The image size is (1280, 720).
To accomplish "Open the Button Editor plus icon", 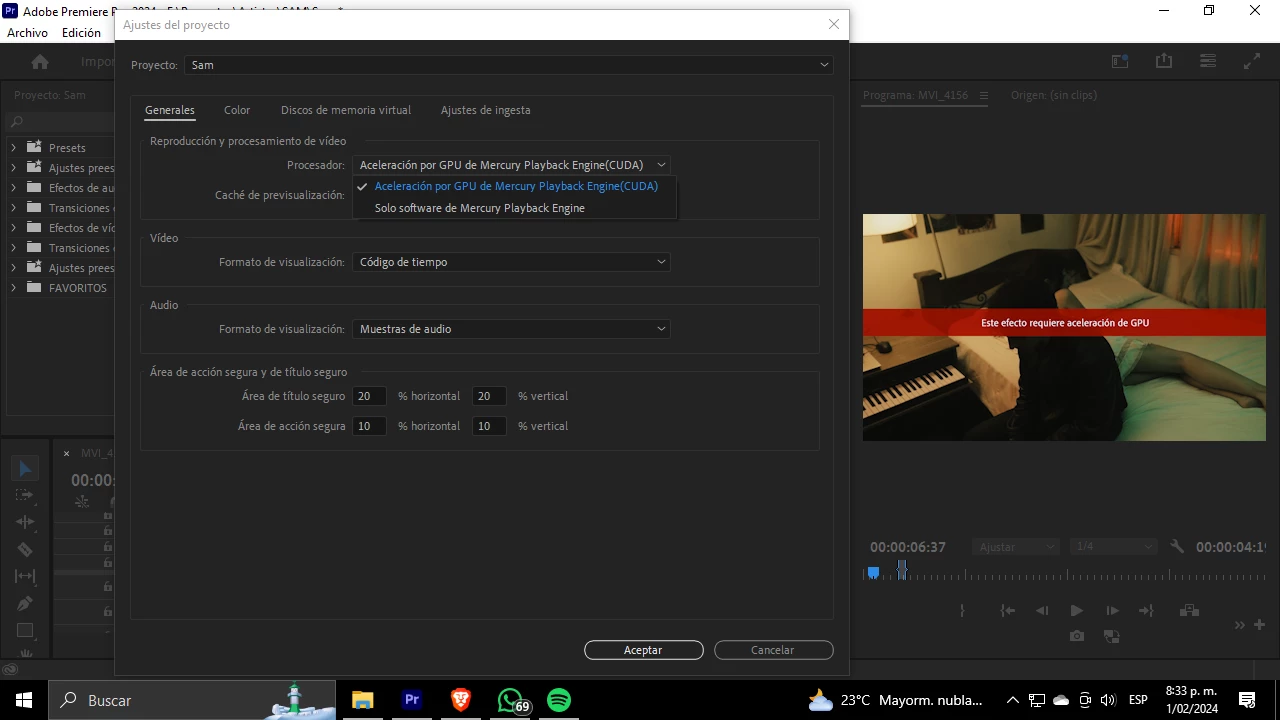I will pyautogui.click(x=1259, y=624).
